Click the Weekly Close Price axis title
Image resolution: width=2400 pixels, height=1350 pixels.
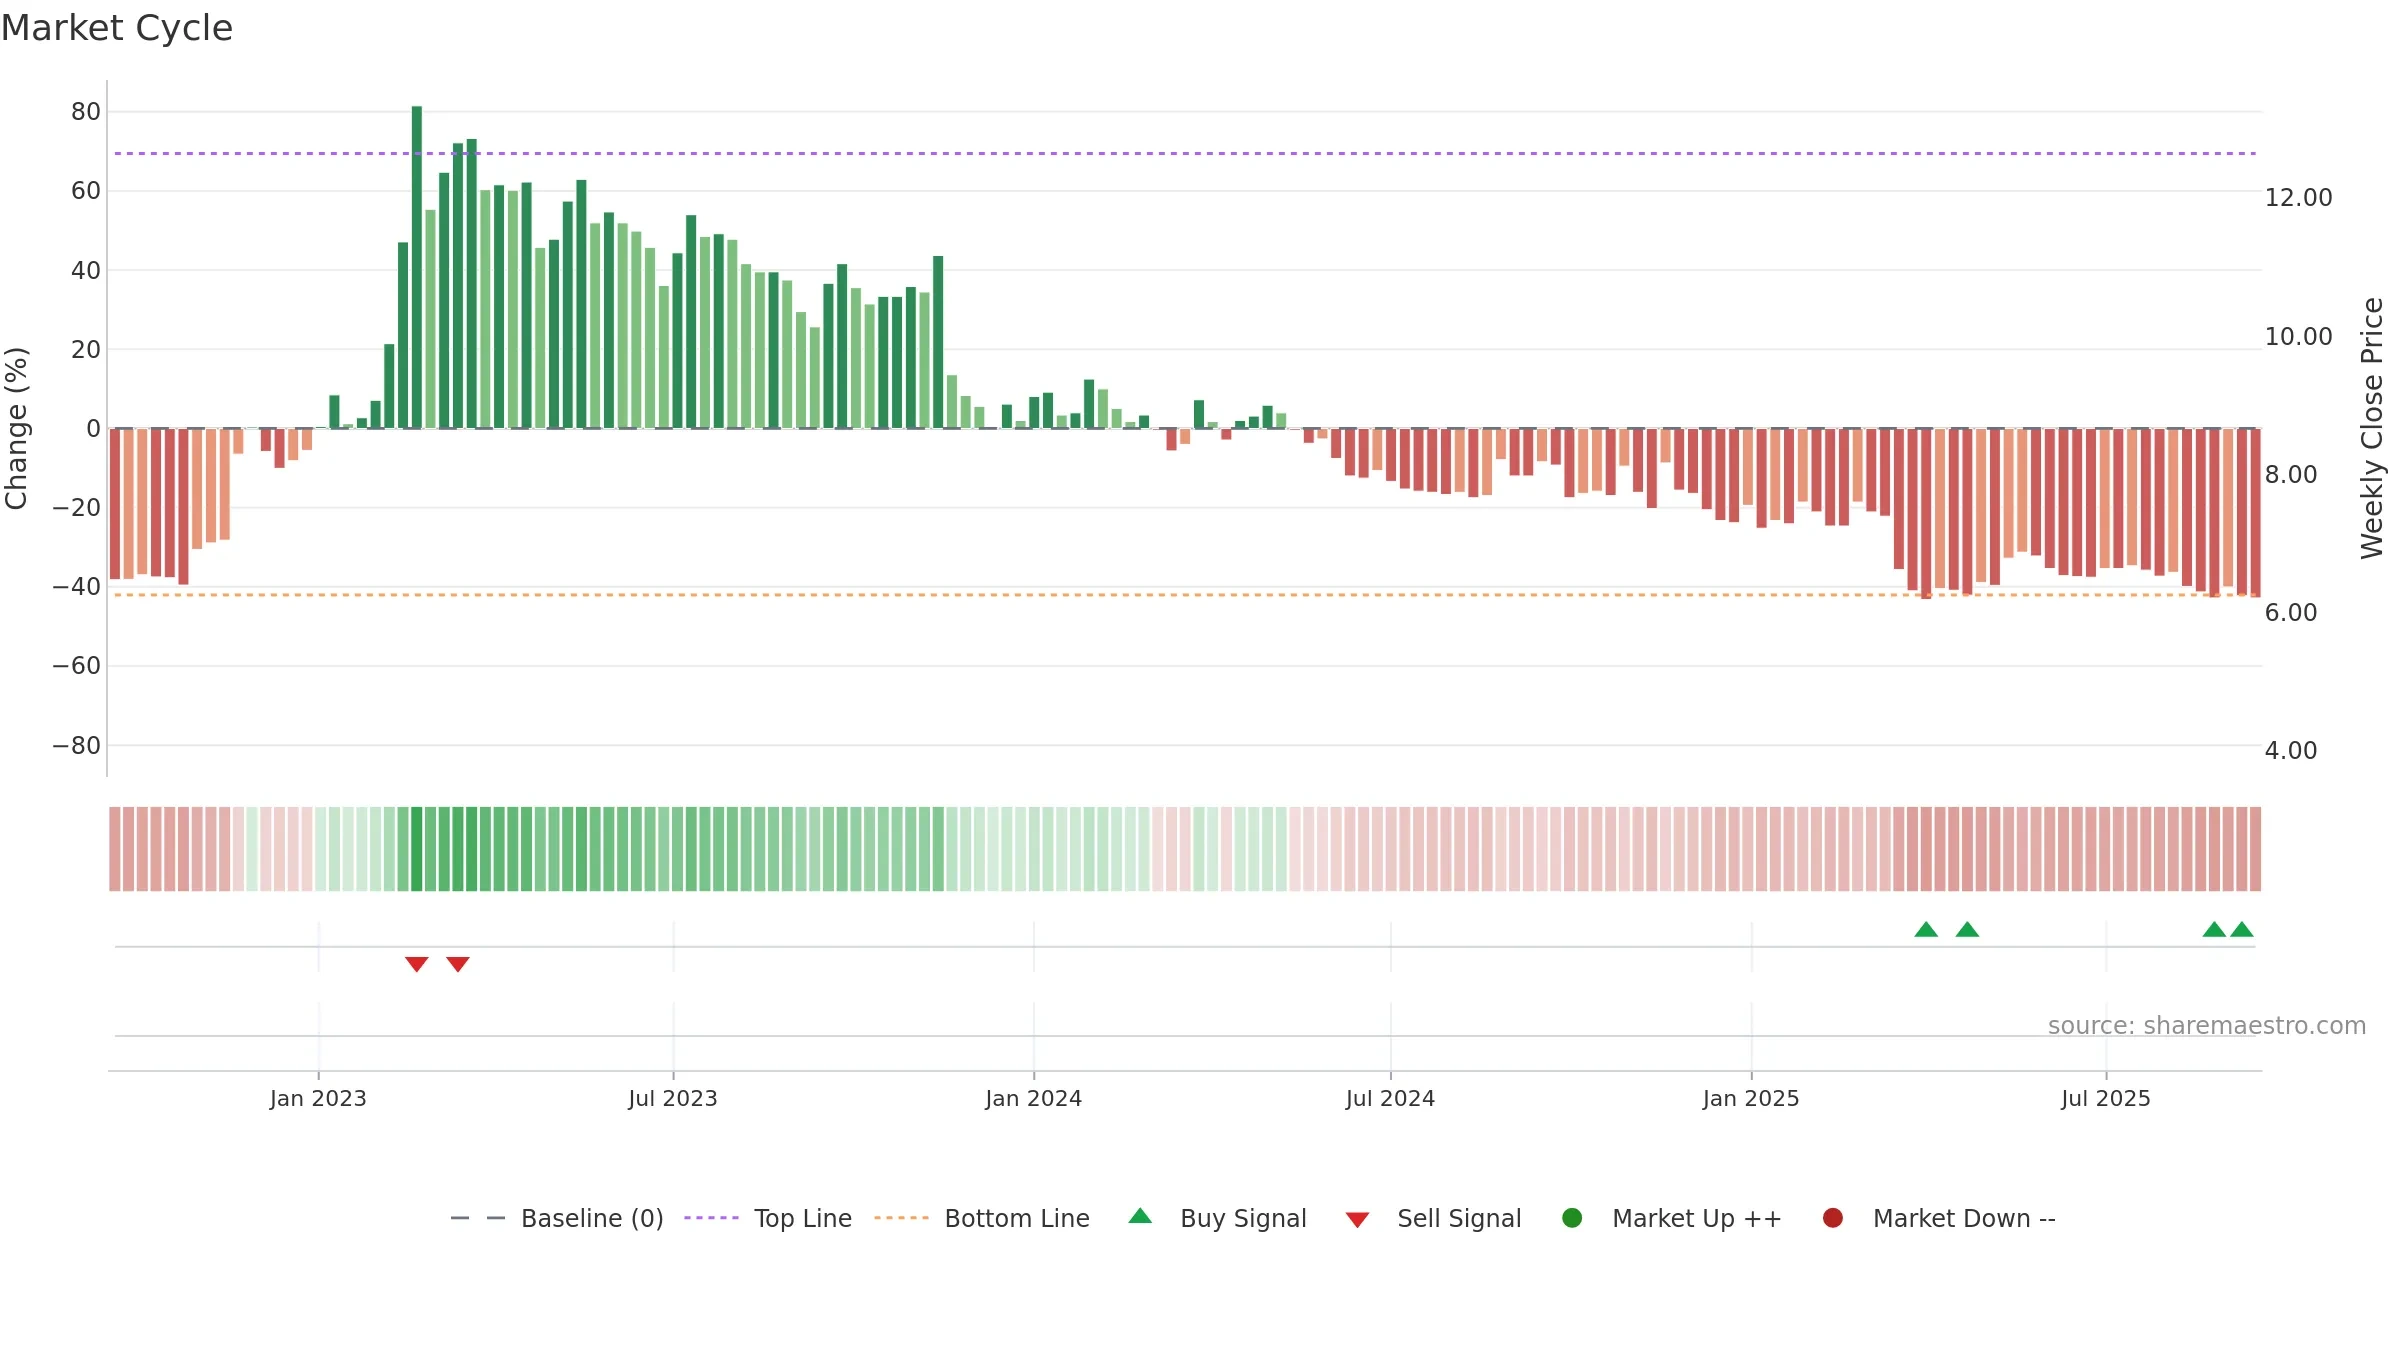2372,428
